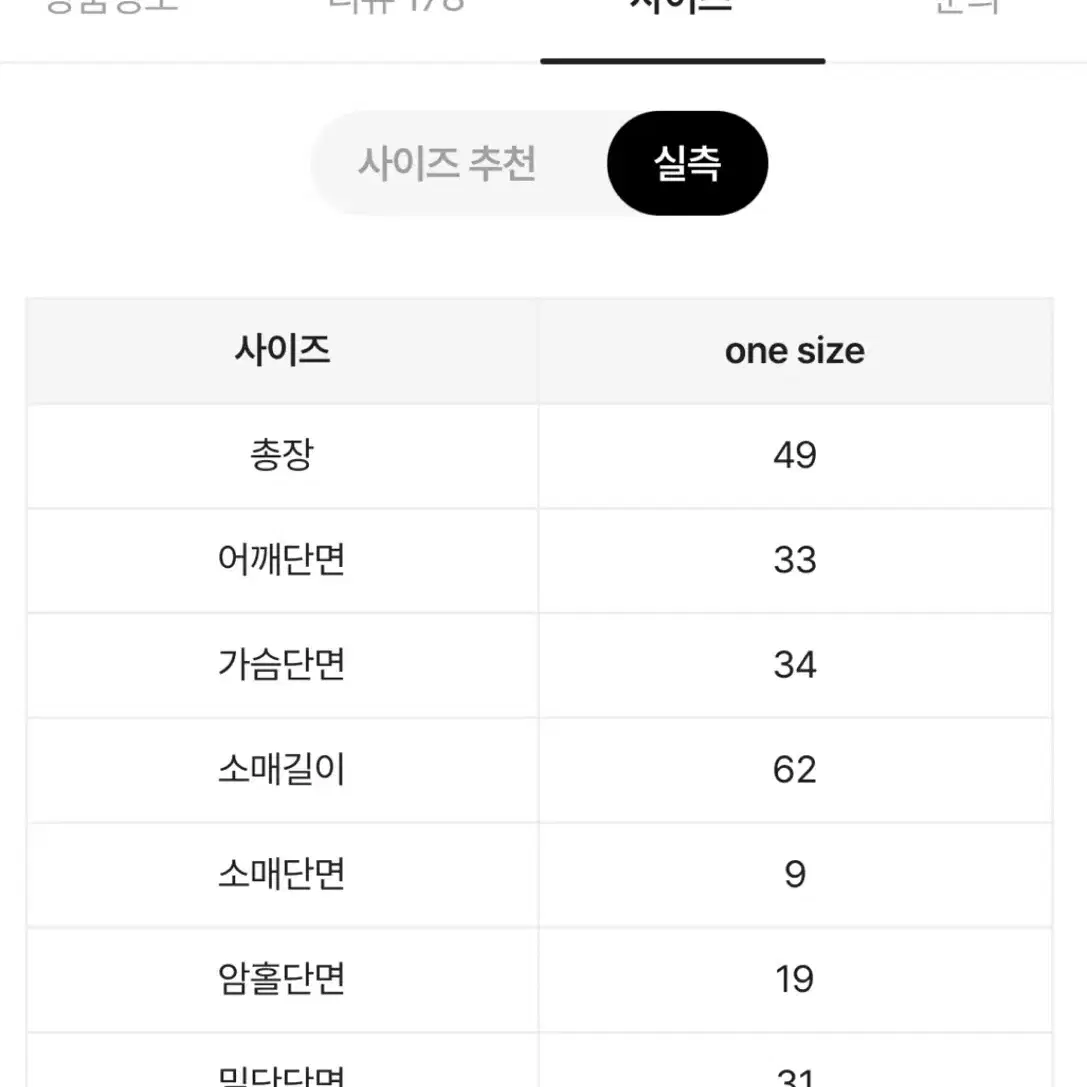Select the 암홀단면 row label
1087x1087 pixels.
[x=281, y=978]
